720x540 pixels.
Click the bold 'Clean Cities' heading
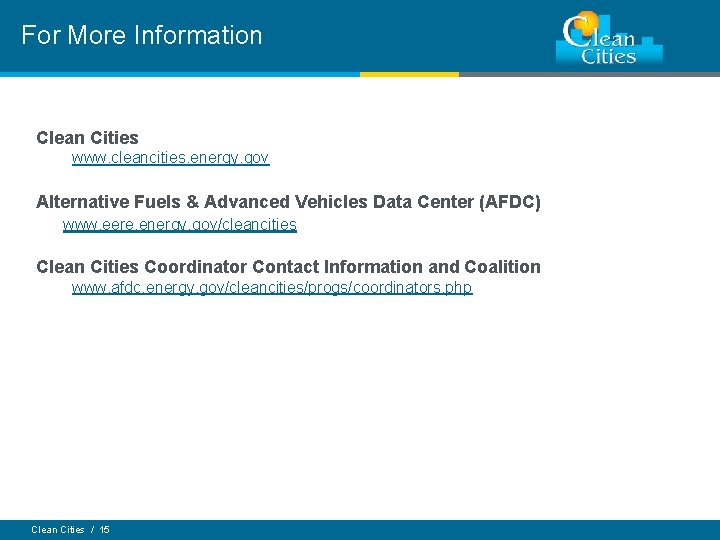tap(87, 138)
